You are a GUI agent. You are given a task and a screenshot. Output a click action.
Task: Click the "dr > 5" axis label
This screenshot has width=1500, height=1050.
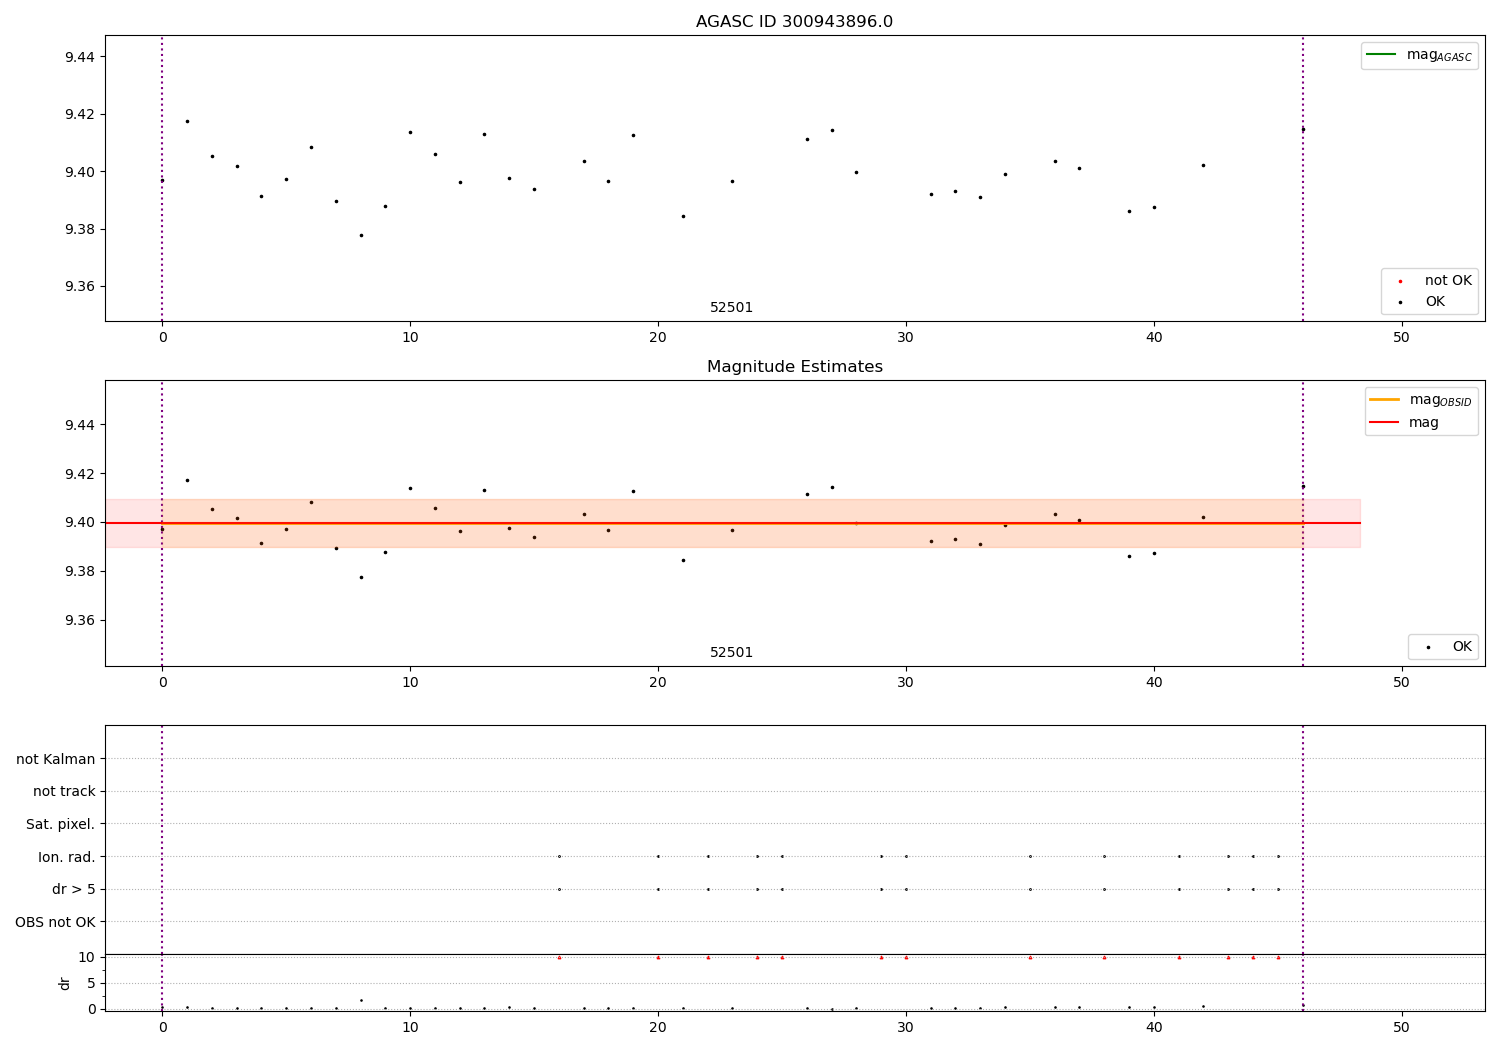click(x=74, y=890)
